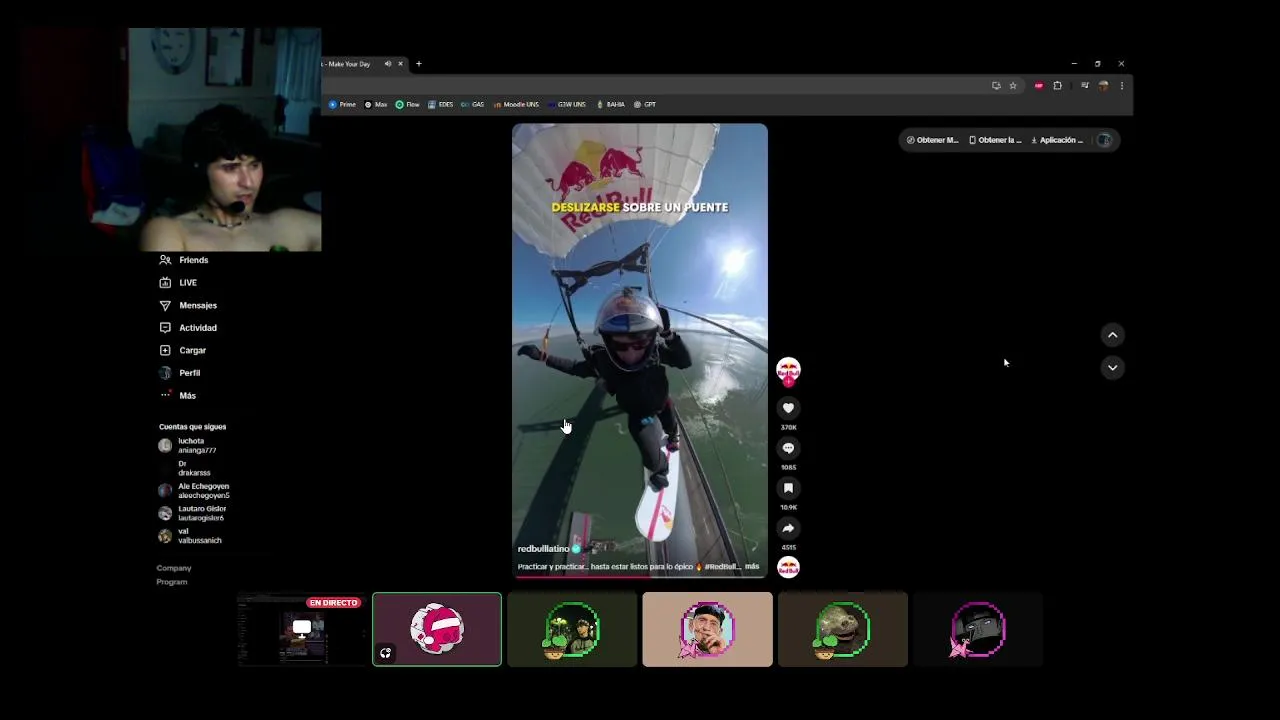The image size is (1280, 720).
Task: Open followed account valbussanich
Action: (x=190, y=536)
